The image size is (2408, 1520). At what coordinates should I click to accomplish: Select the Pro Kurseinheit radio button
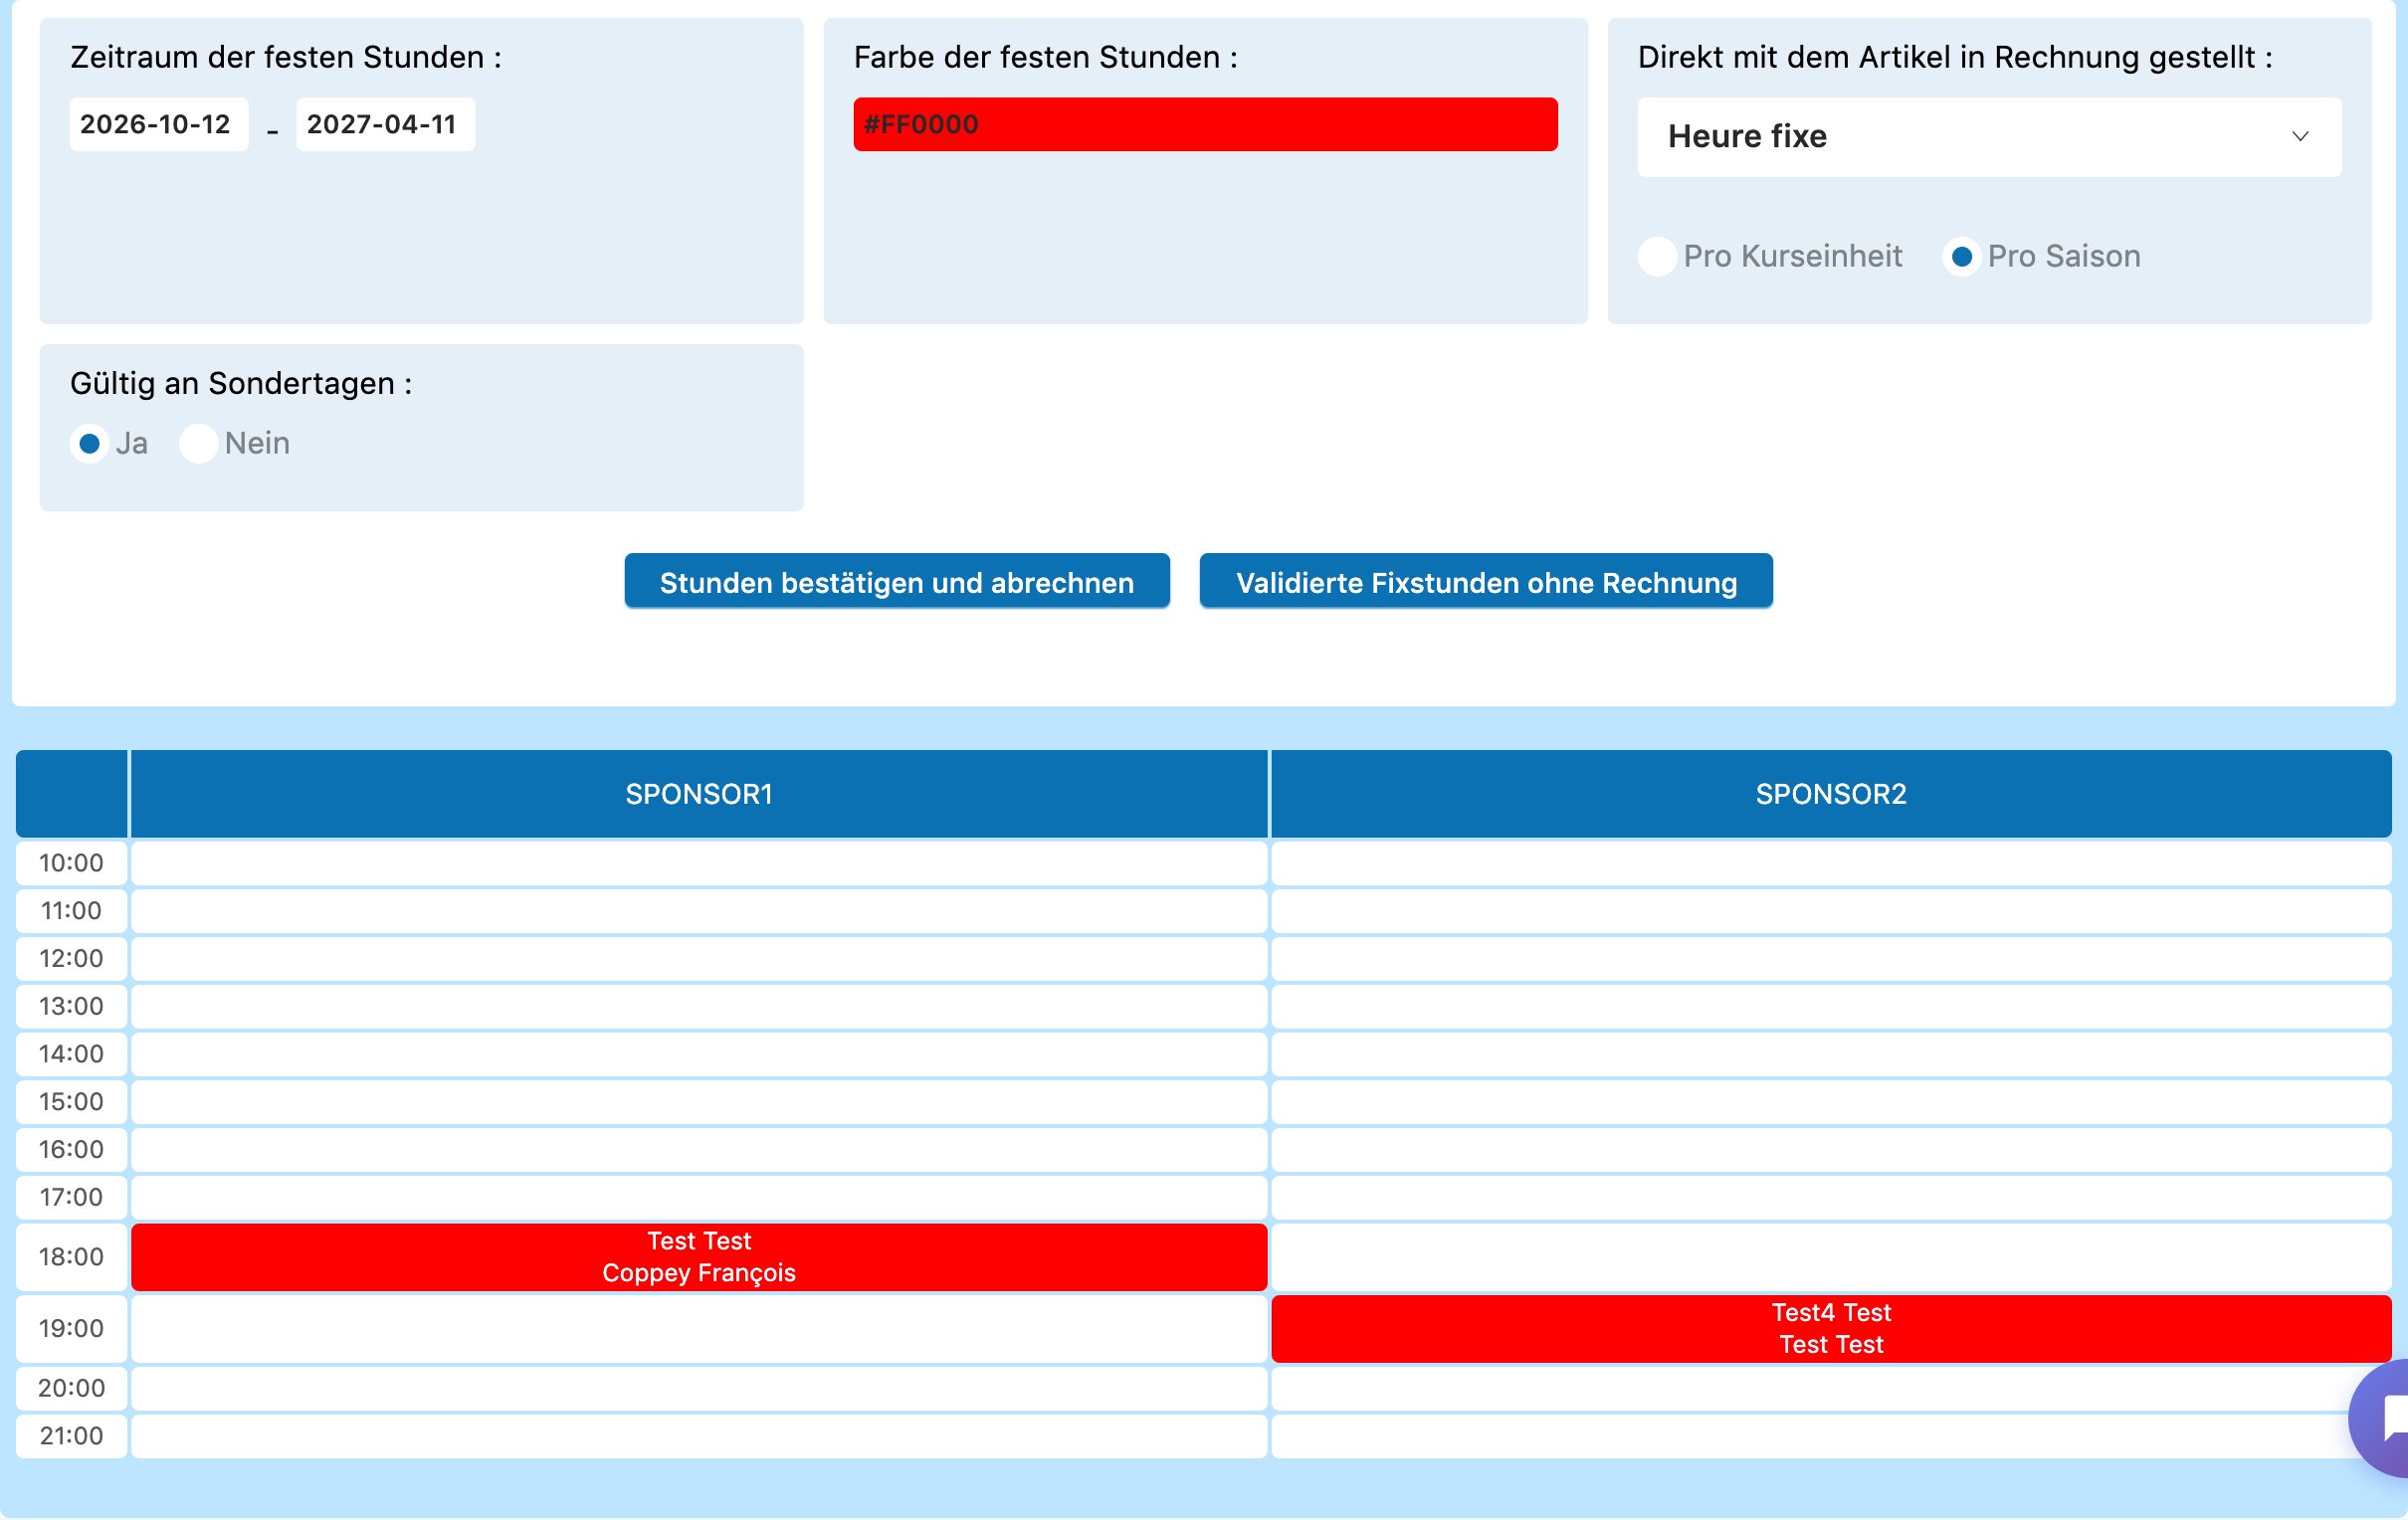click(x=1657, y=257)
